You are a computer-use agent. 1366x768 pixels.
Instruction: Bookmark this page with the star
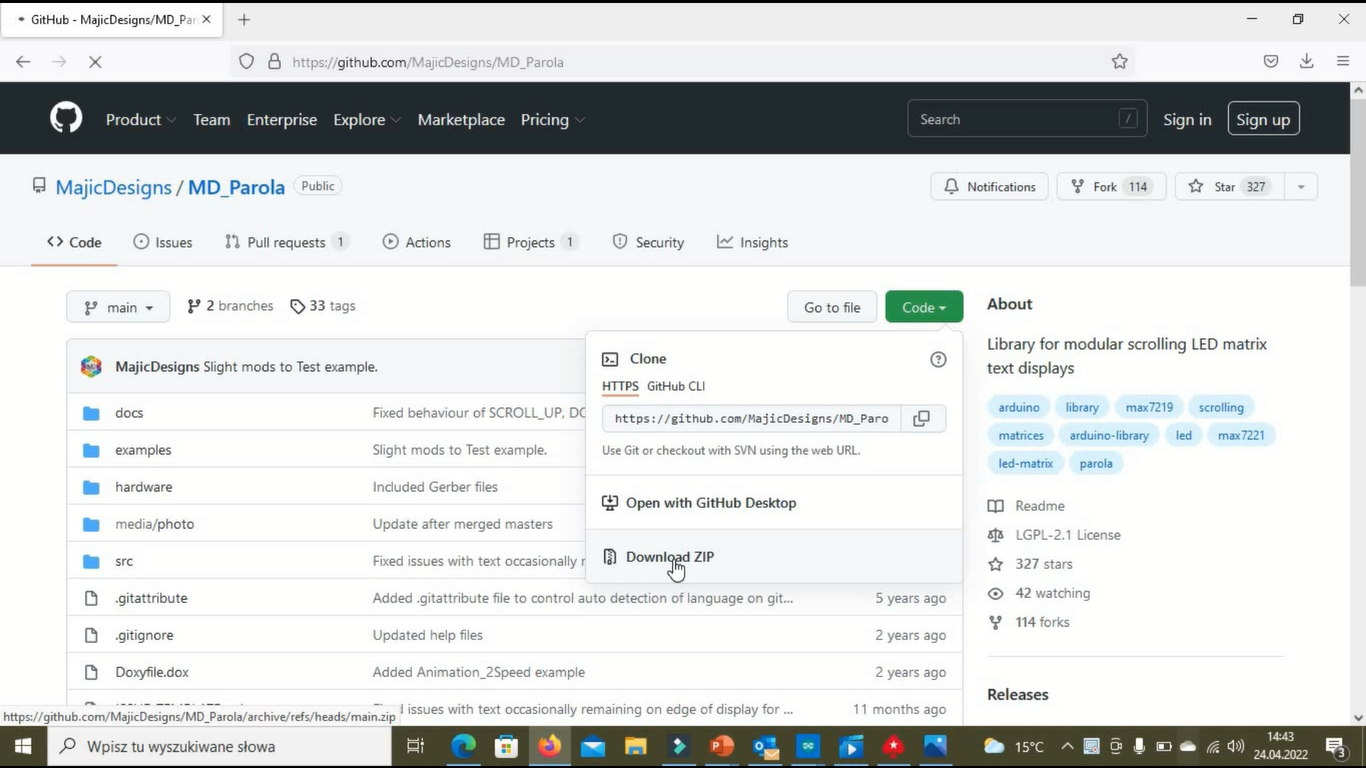(1120, 62)
